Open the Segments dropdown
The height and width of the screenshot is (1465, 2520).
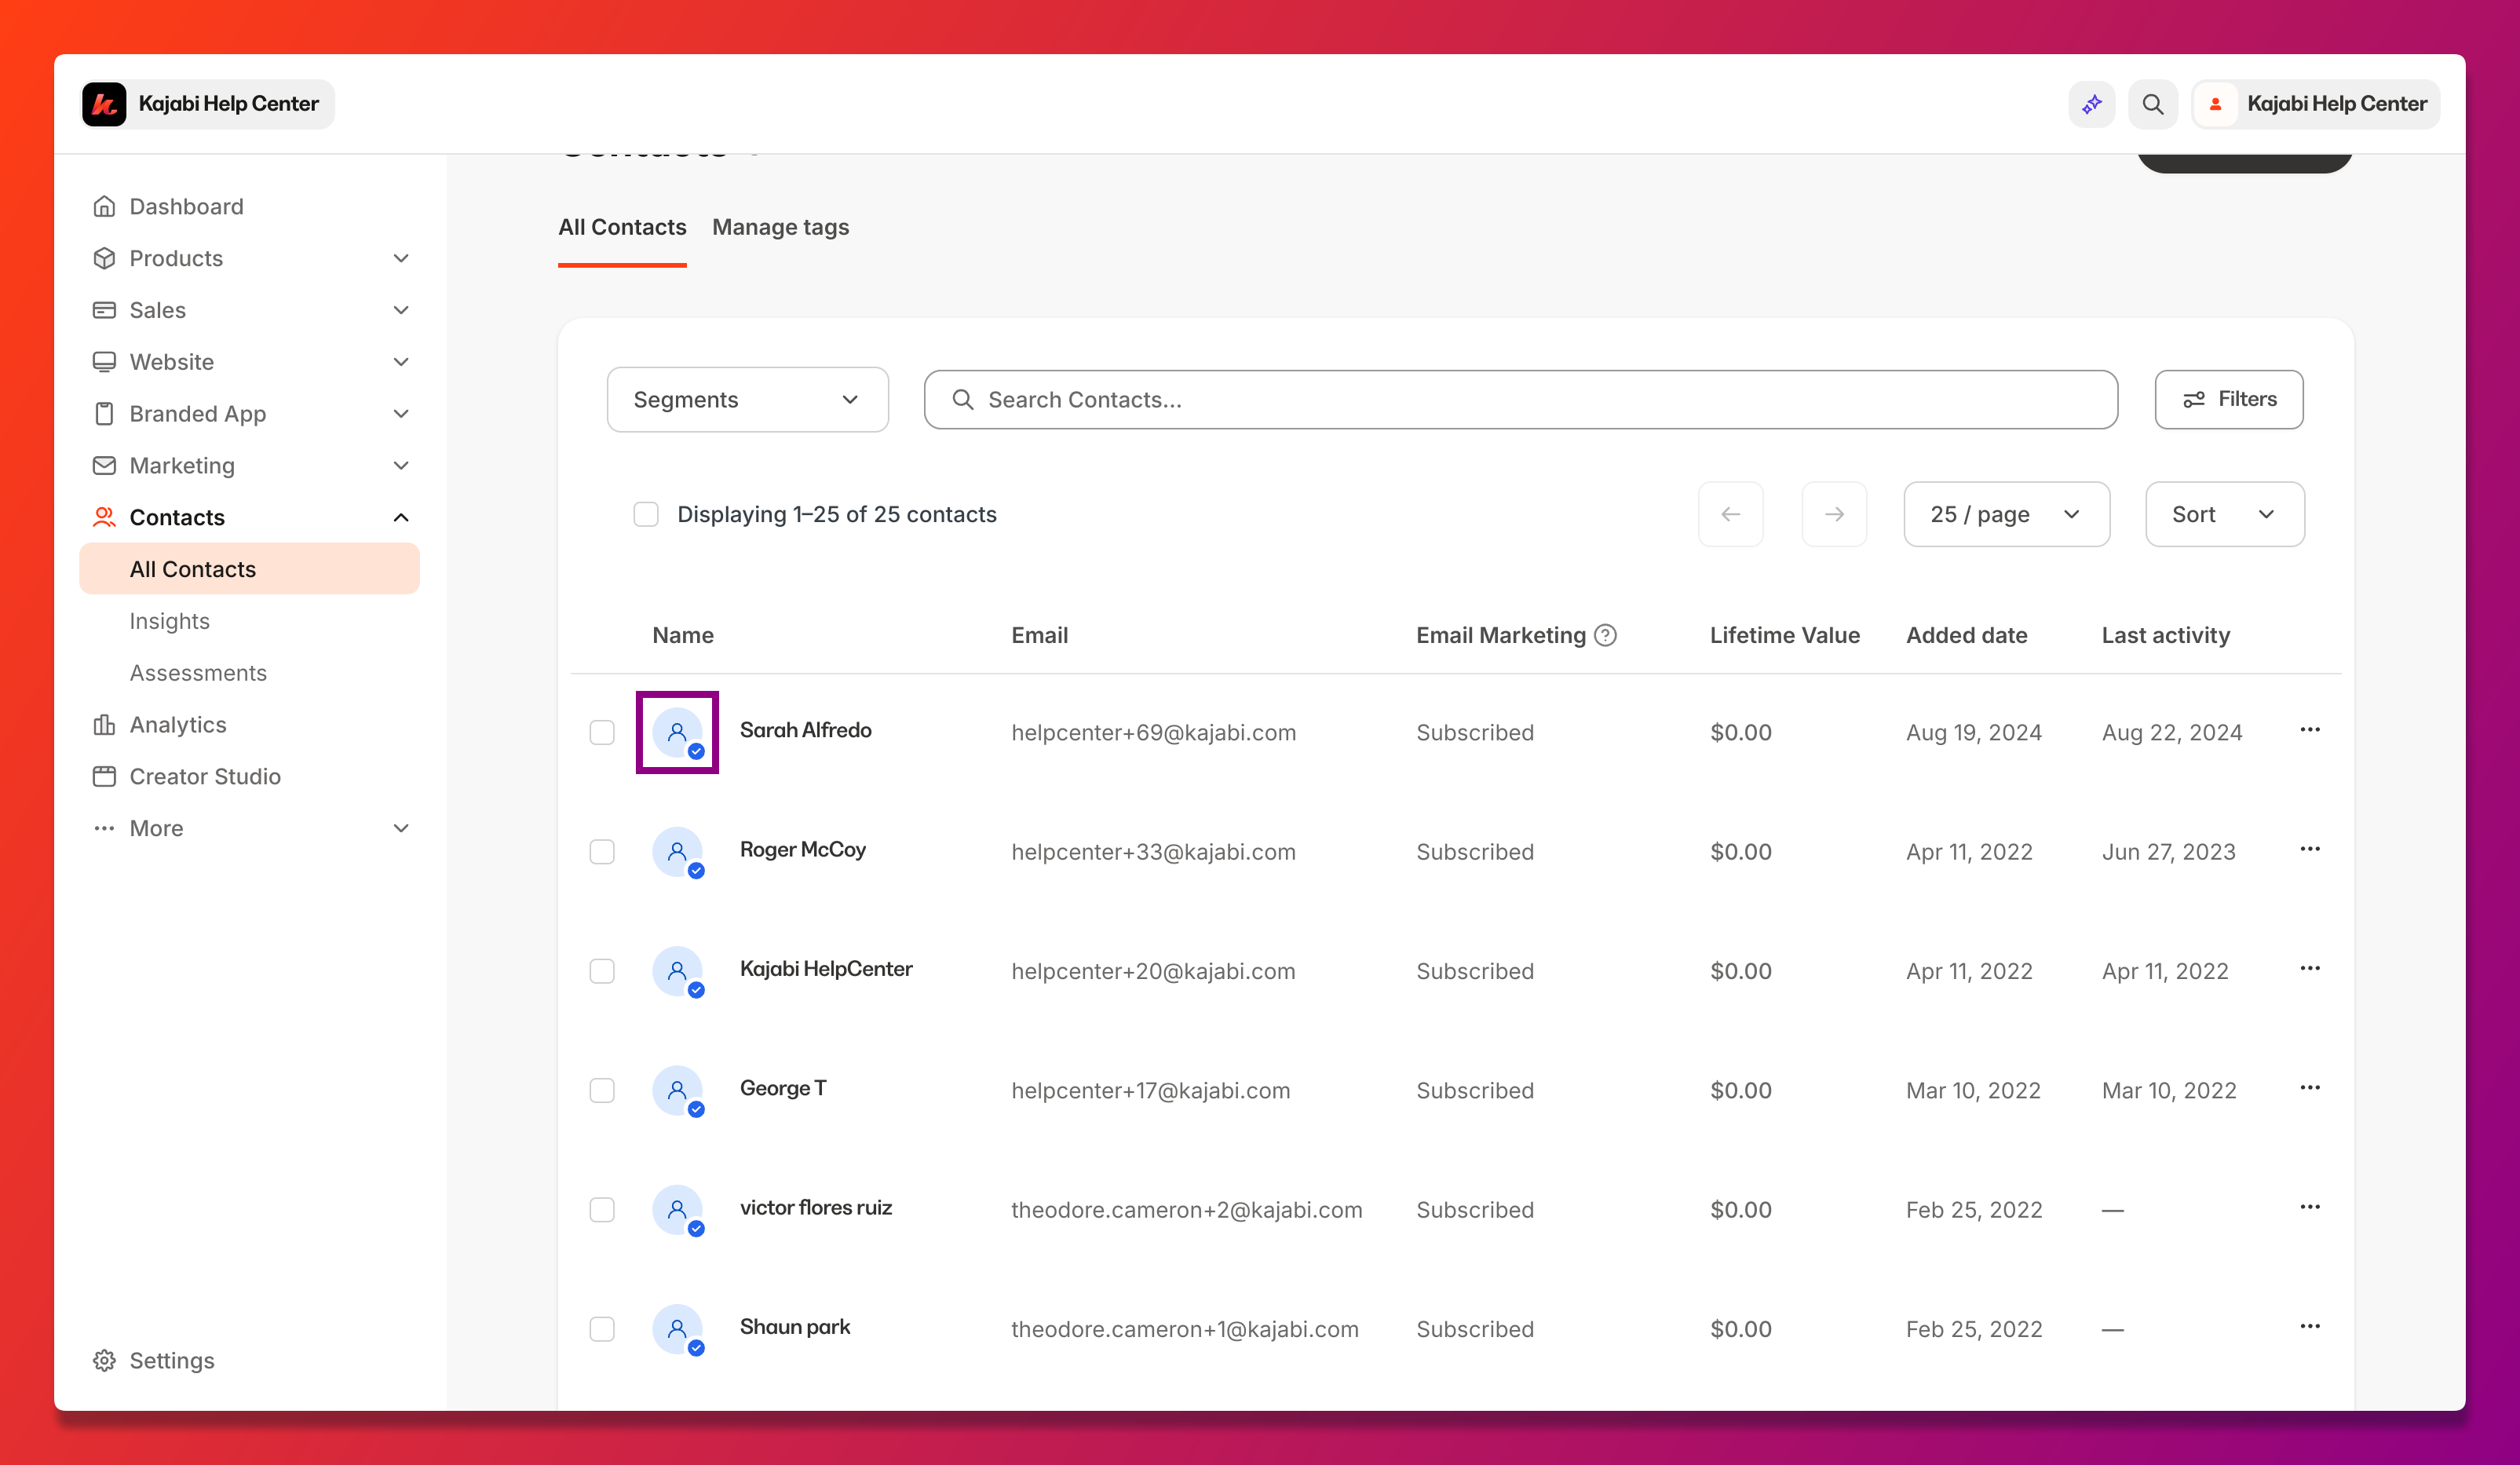(x=747, y=400)
